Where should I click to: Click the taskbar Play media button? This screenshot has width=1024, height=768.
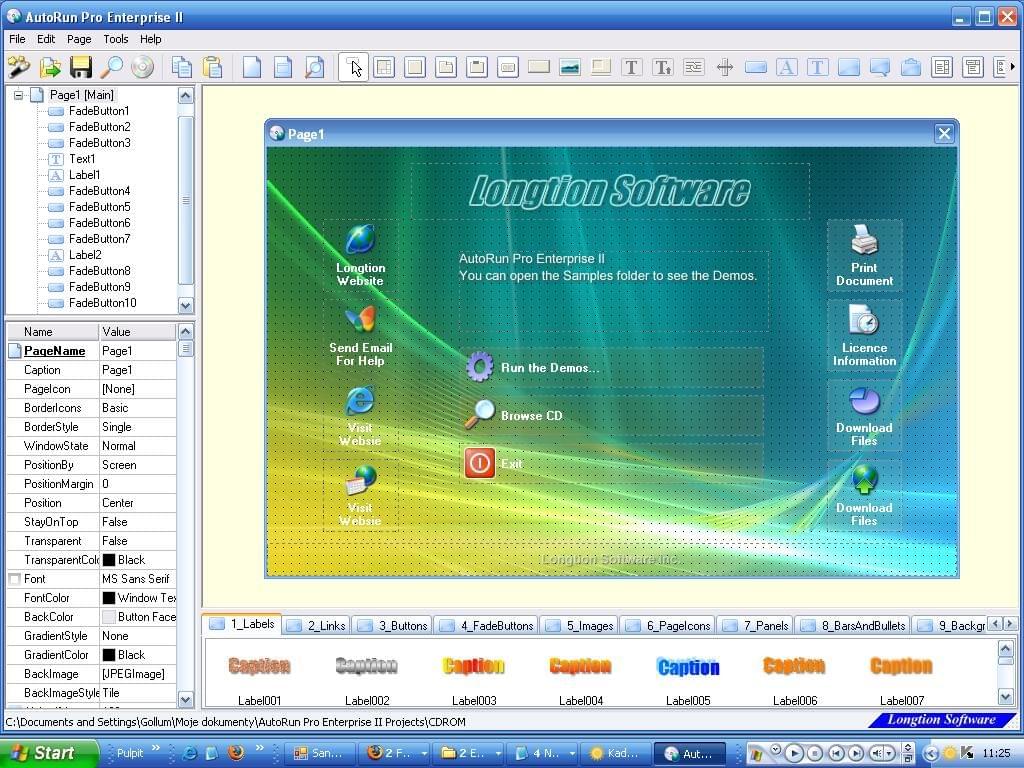(794, 753)
